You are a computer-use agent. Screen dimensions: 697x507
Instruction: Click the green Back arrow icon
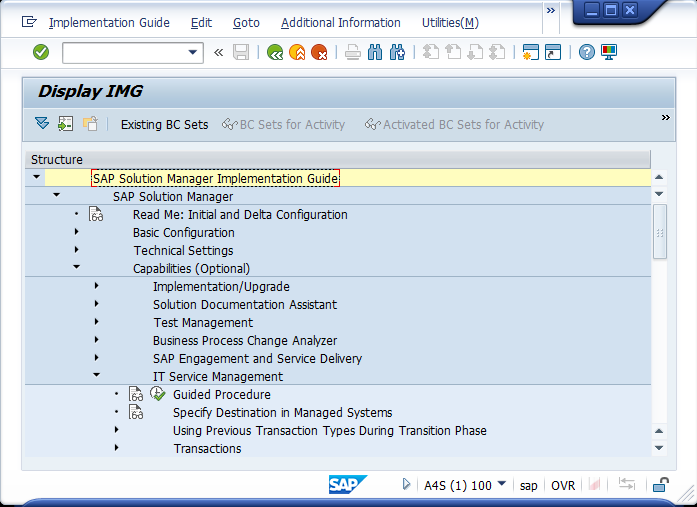[x=275, y=52]
